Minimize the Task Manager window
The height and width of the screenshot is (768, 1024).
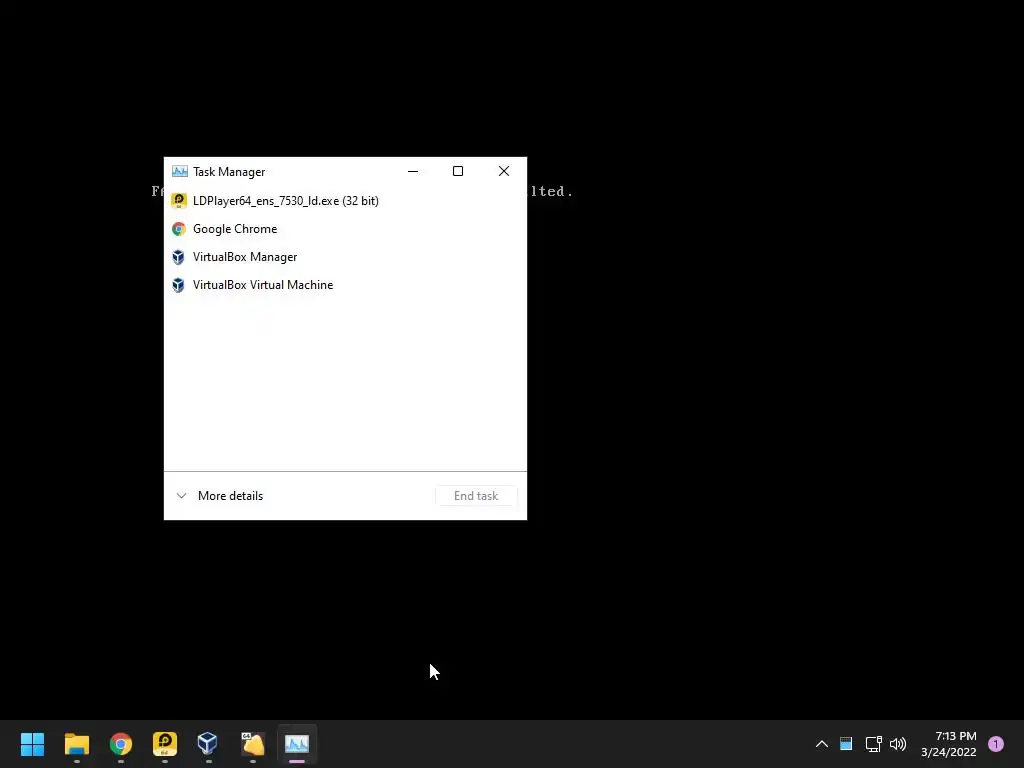tap(413, 171)
